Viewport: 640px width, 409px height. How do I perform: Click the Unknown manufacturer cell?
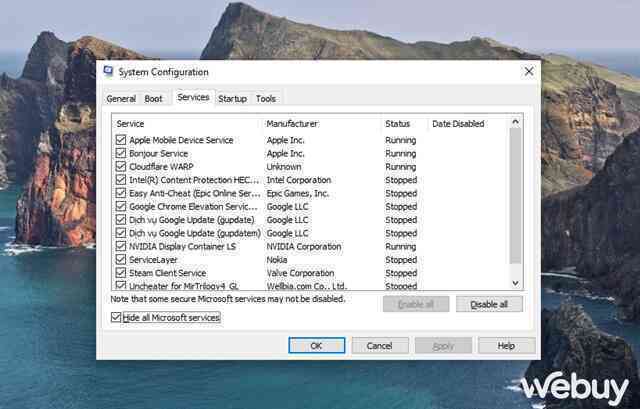[284, 167]
